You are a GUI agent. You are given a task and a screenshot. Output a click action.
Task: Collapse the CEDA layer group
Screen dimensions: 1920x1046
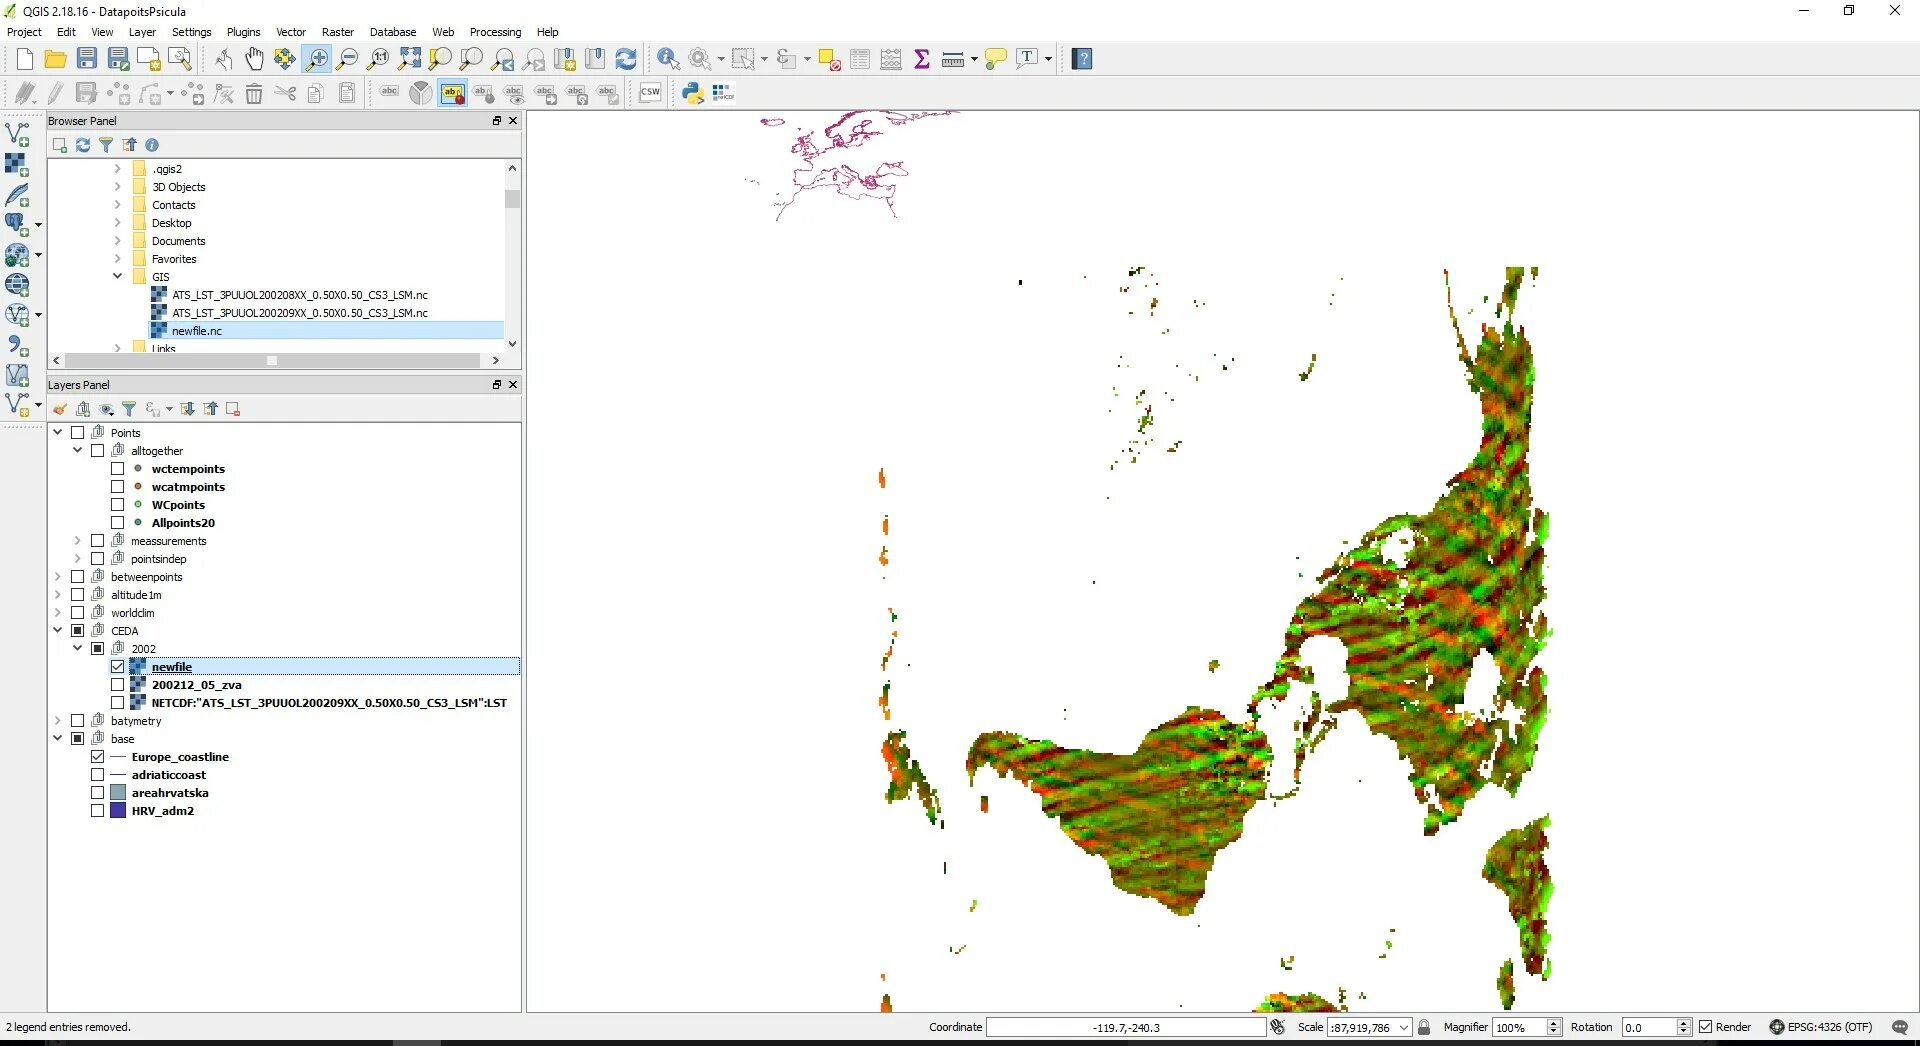pyautogui.click(x=58, y=631)
